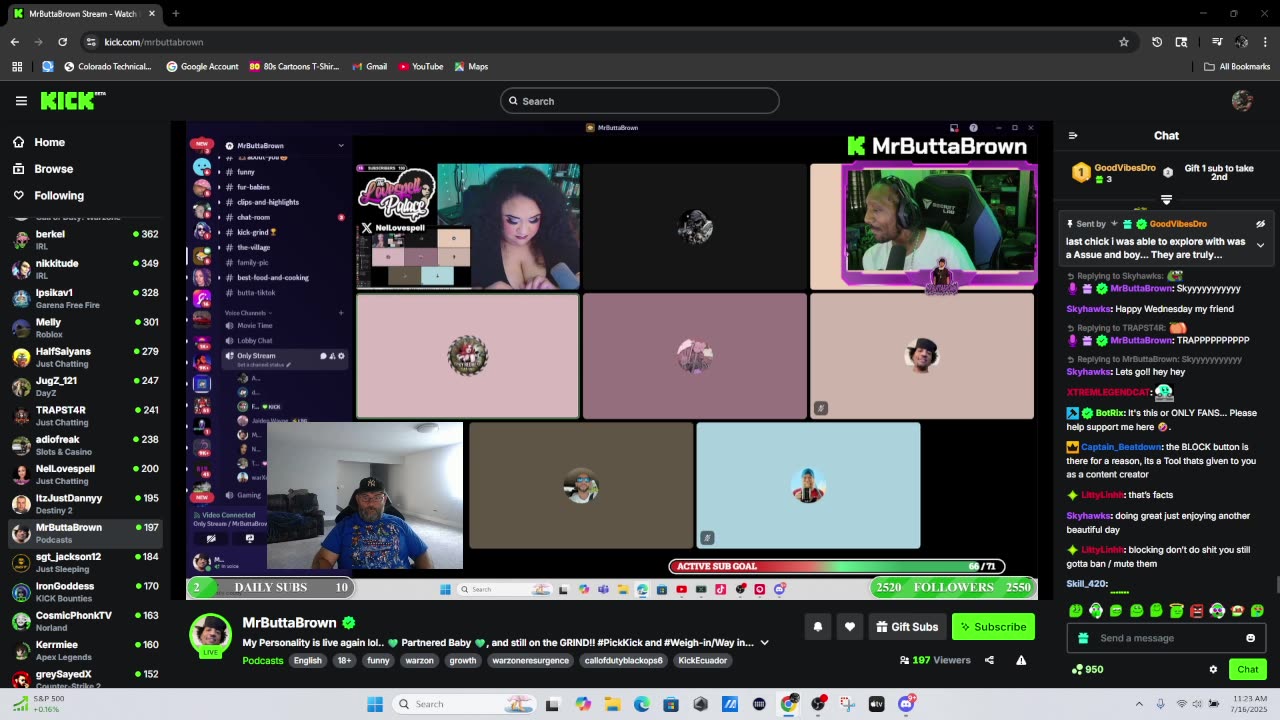Expand the gift leaderboard arrow

(1166, 200)
